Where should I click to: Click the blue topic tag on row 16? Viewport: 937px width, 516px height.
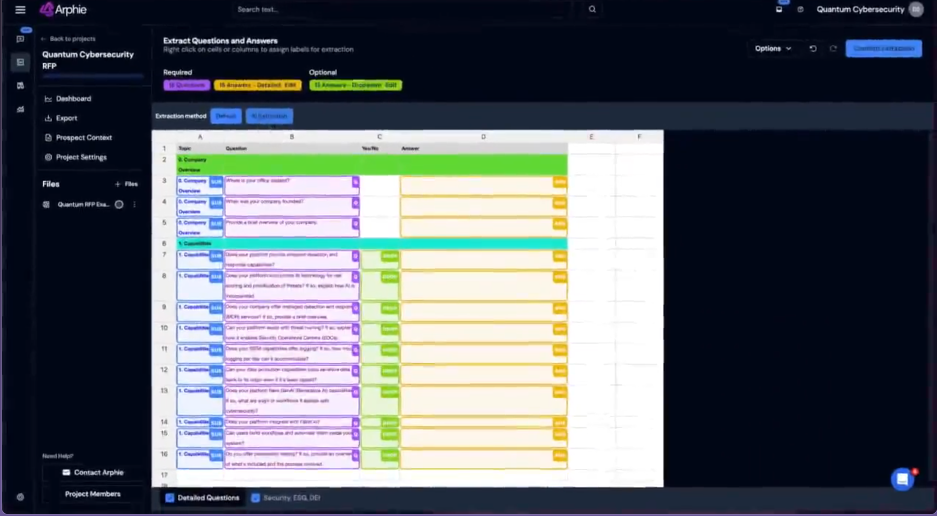click(x=216, y=456)
